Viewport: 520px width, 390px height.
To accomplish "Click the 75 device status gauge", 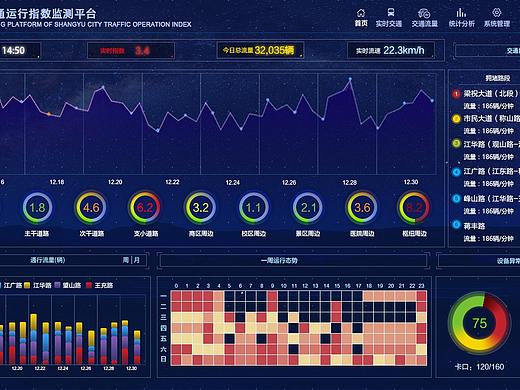I will pyautogui.click(x=479, y=323).
